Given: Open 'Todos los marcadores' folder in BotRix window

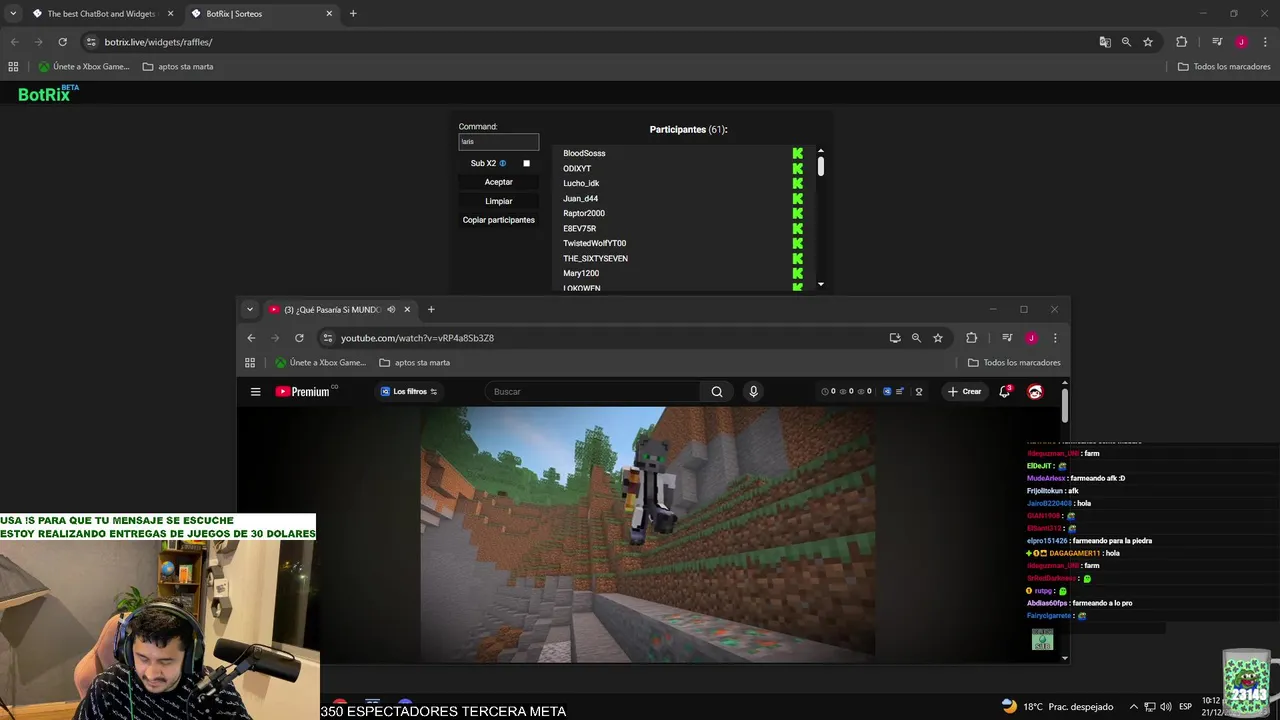Looking at the screenshot, I should (1223, 67).
